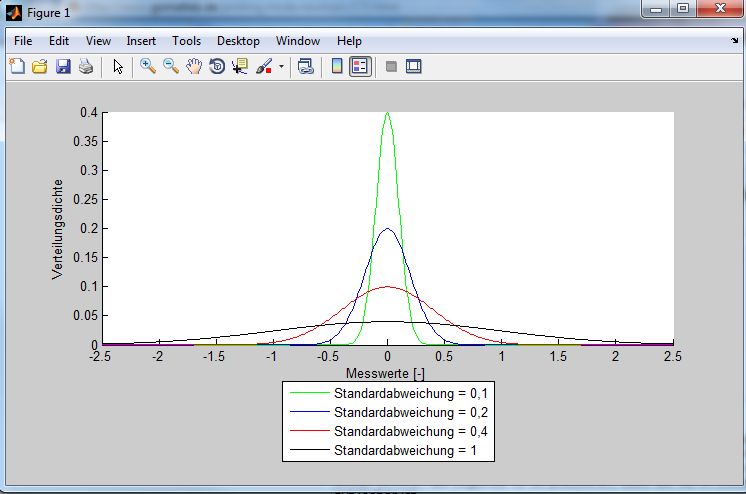Create a new figure

[x=17, y=67]
